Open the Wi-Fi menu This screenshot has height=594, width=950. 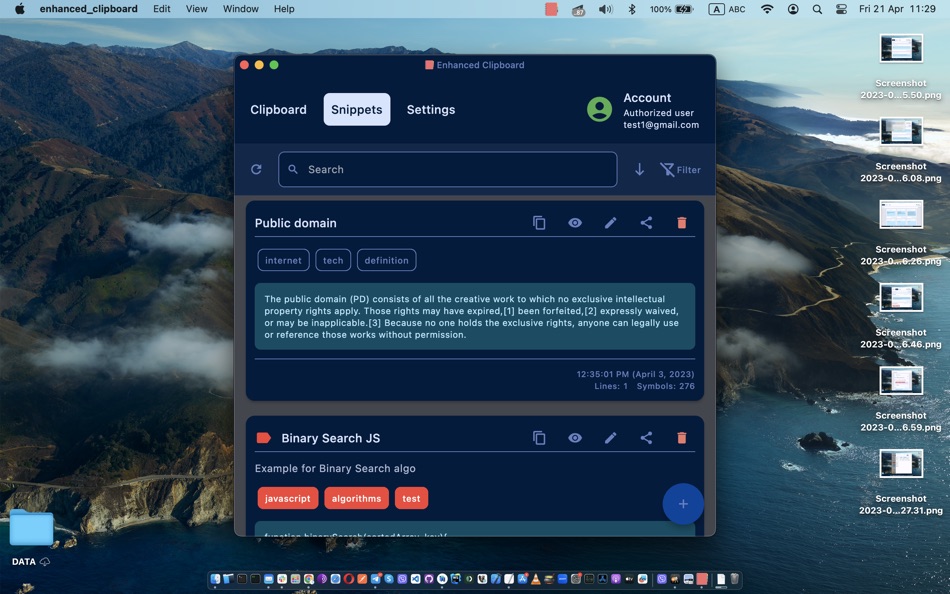click(767, 9)
